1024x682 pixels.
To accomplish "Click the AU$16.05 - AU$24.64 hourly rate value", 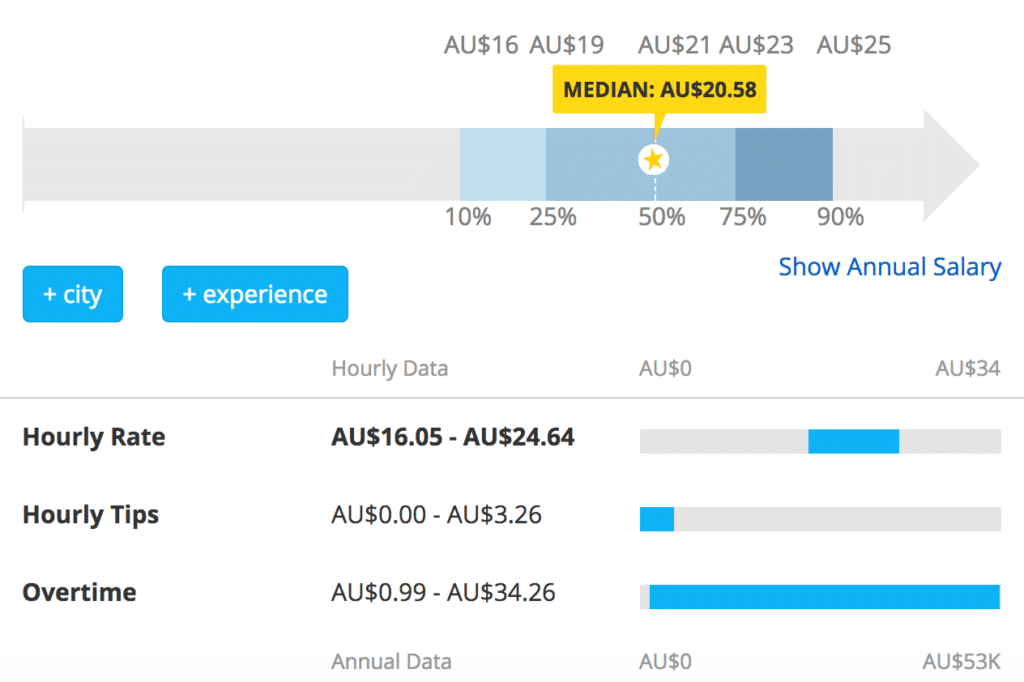I will [452, 437].
